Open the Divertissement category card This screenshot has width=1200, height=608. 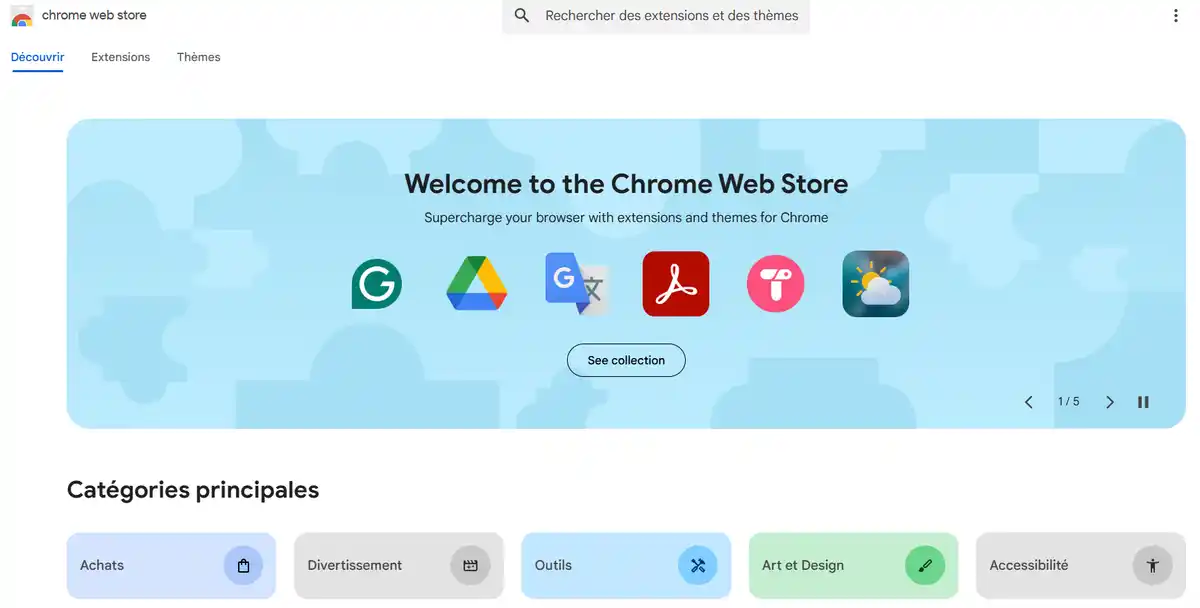coord(399,566)
